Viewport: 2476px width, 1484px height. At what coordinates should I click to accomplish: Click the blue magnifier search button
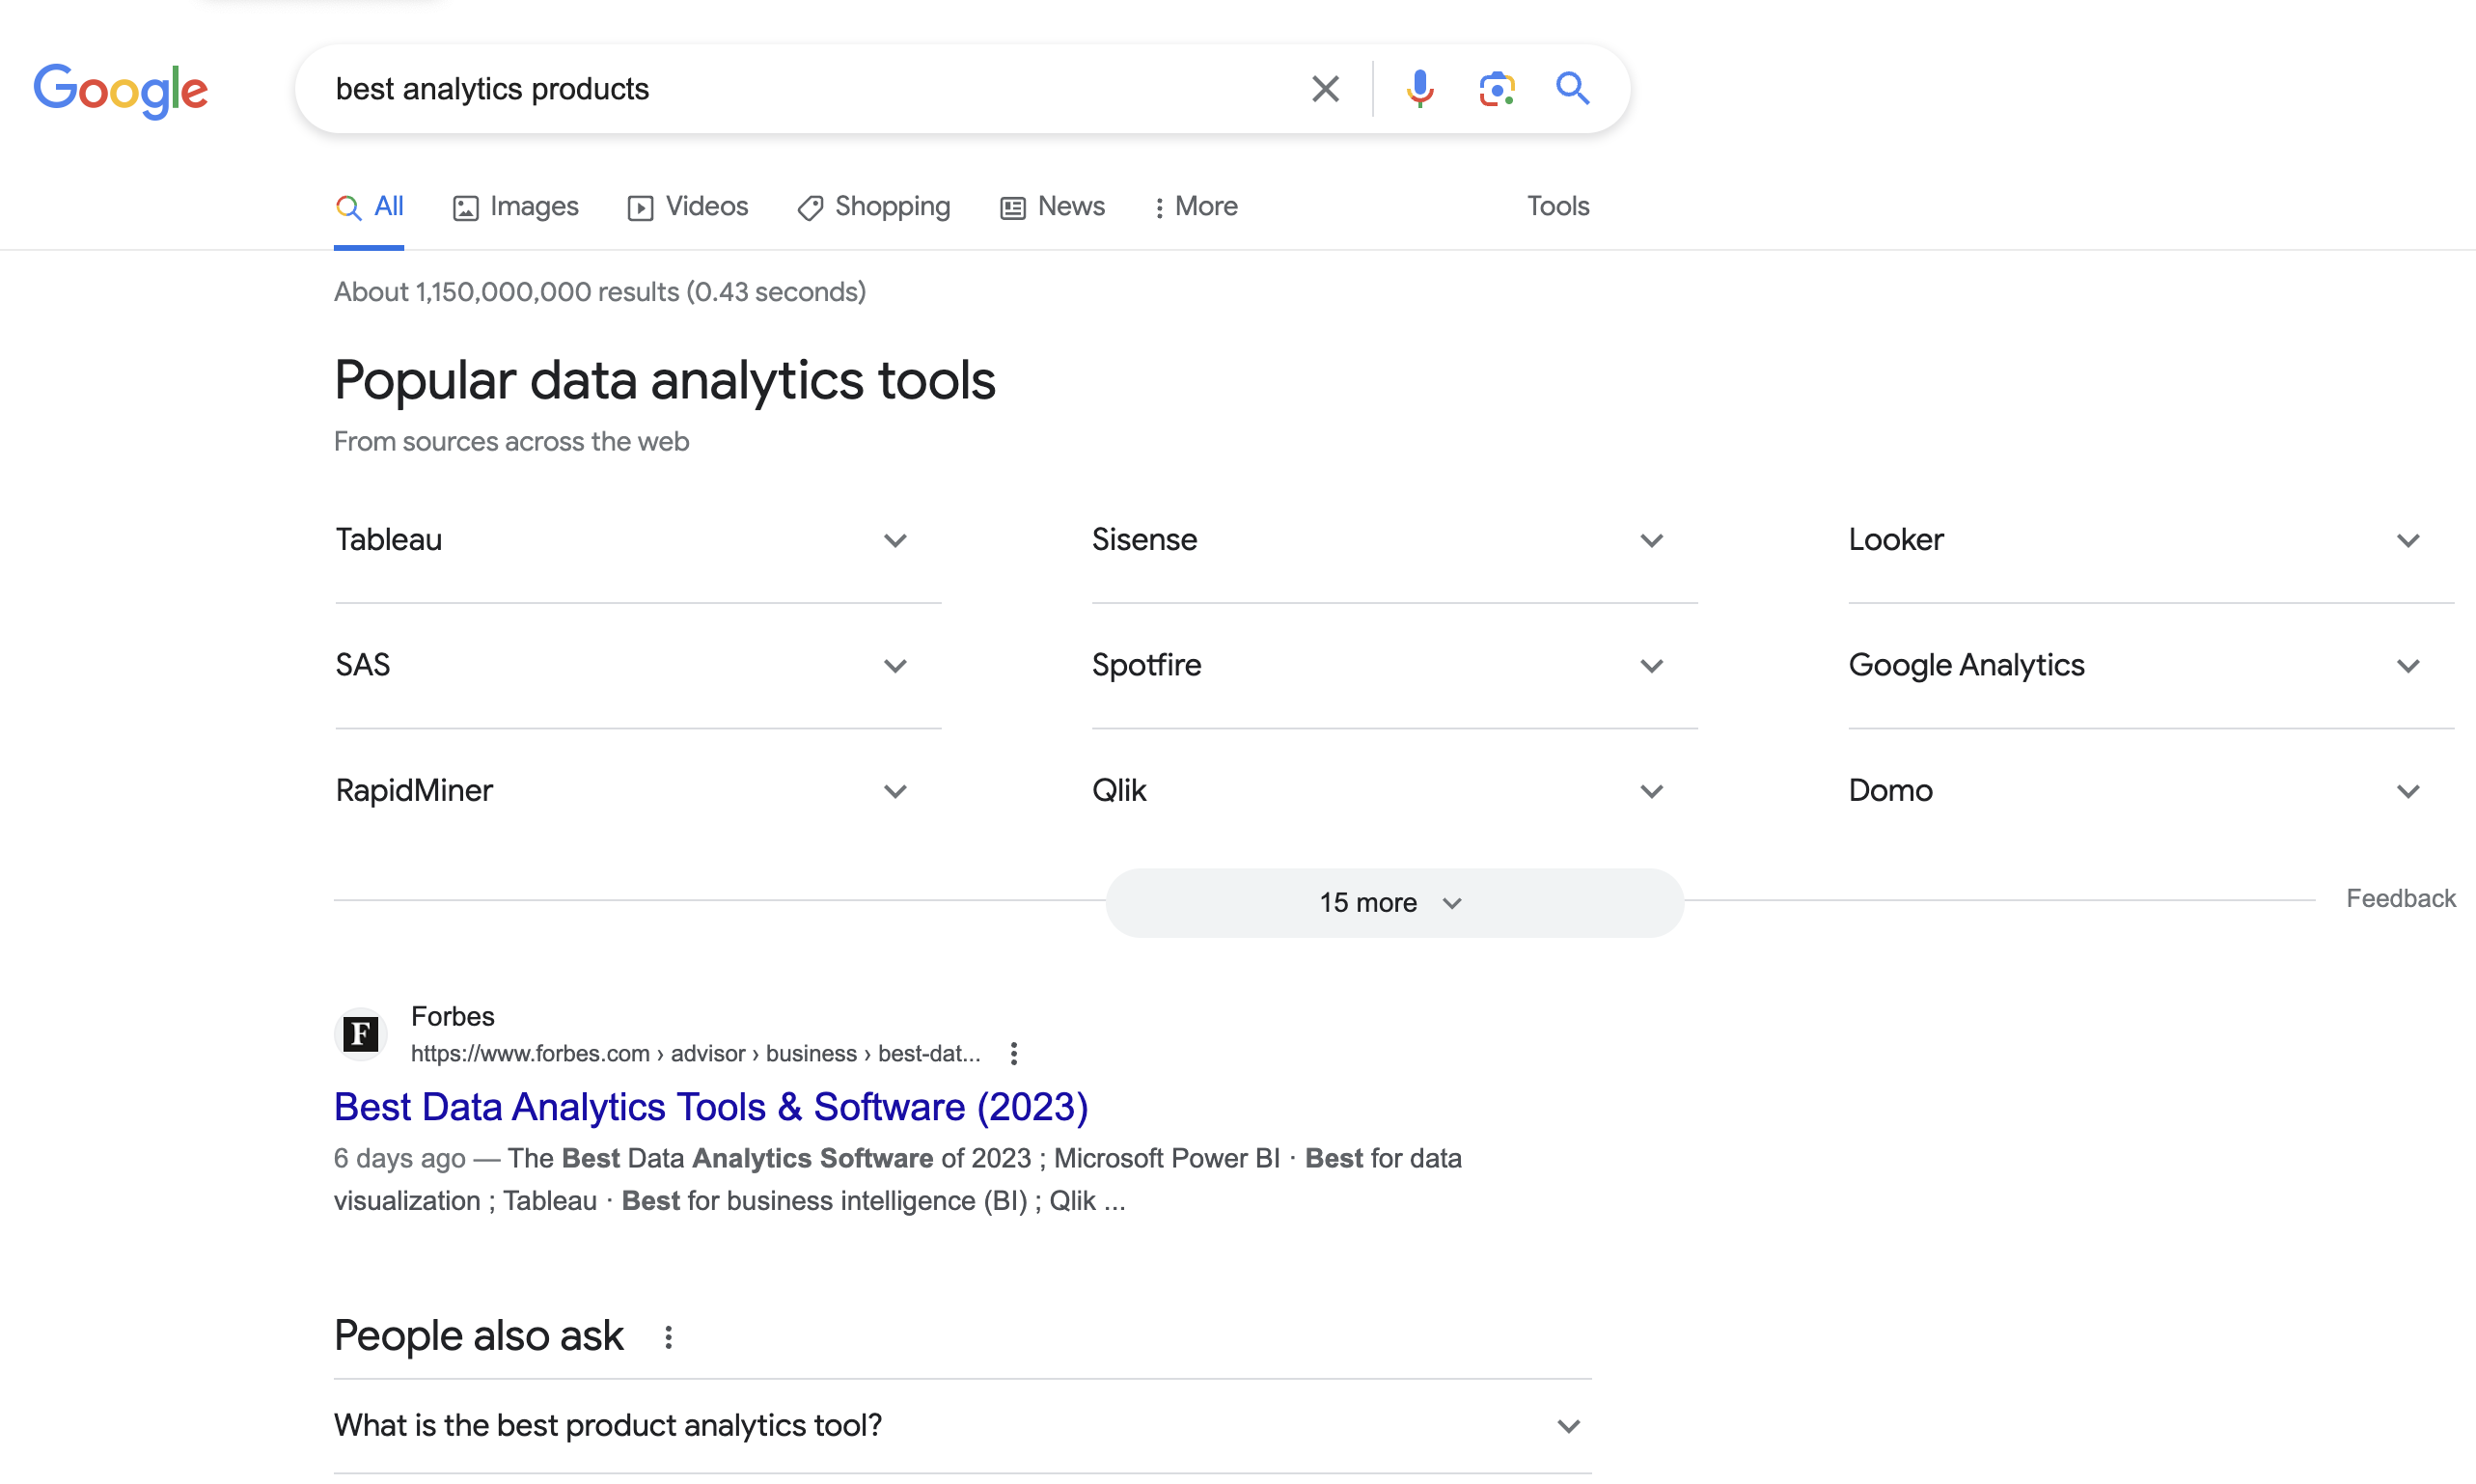(1572, 89)
